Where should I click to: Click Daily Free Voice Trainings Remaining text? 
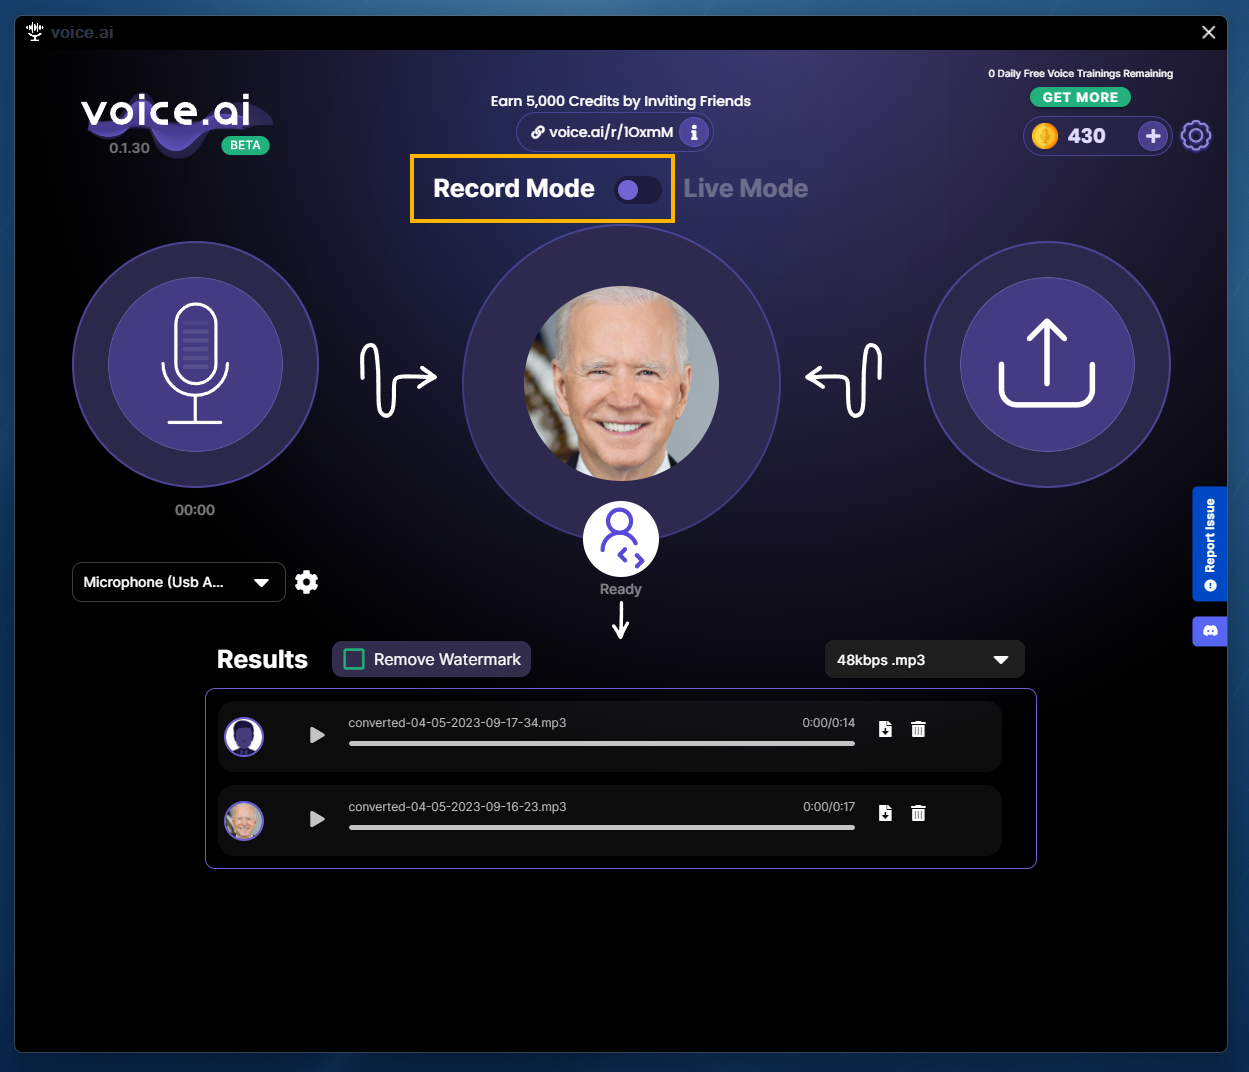click(1081, 73)
